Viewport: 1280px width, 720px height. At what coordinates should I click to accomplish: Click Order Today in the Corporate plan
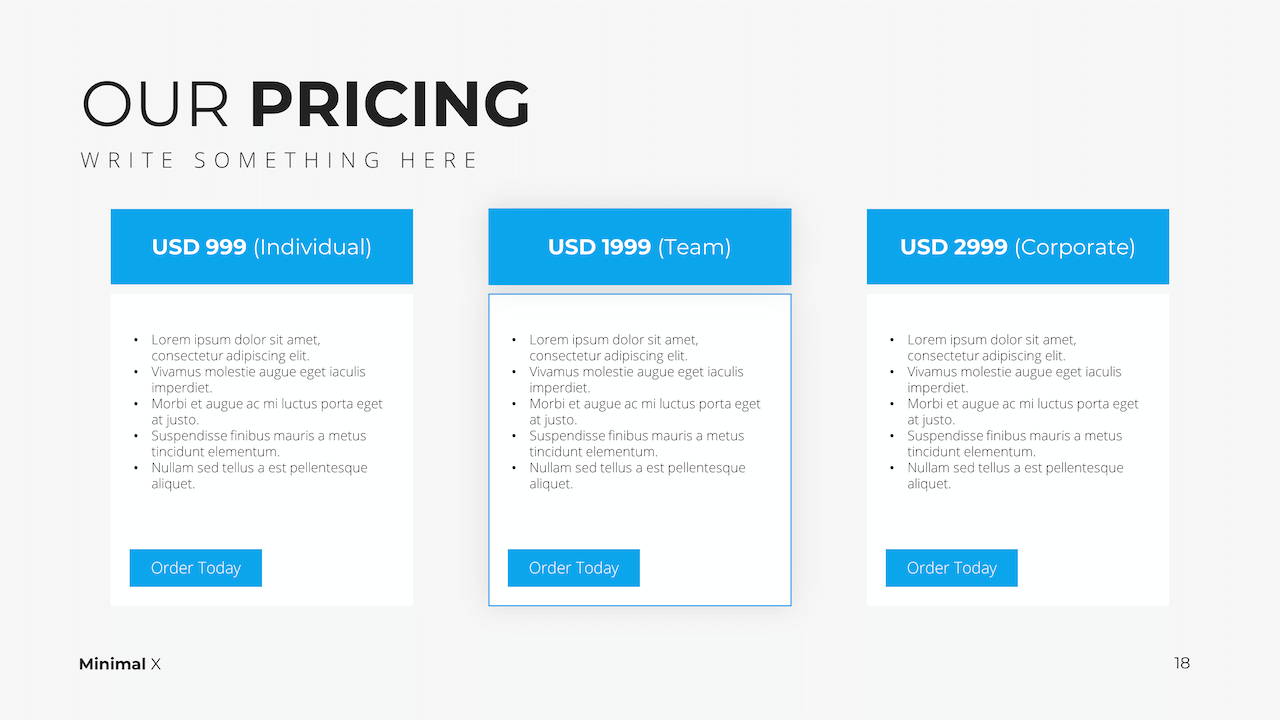coord(952,568)
